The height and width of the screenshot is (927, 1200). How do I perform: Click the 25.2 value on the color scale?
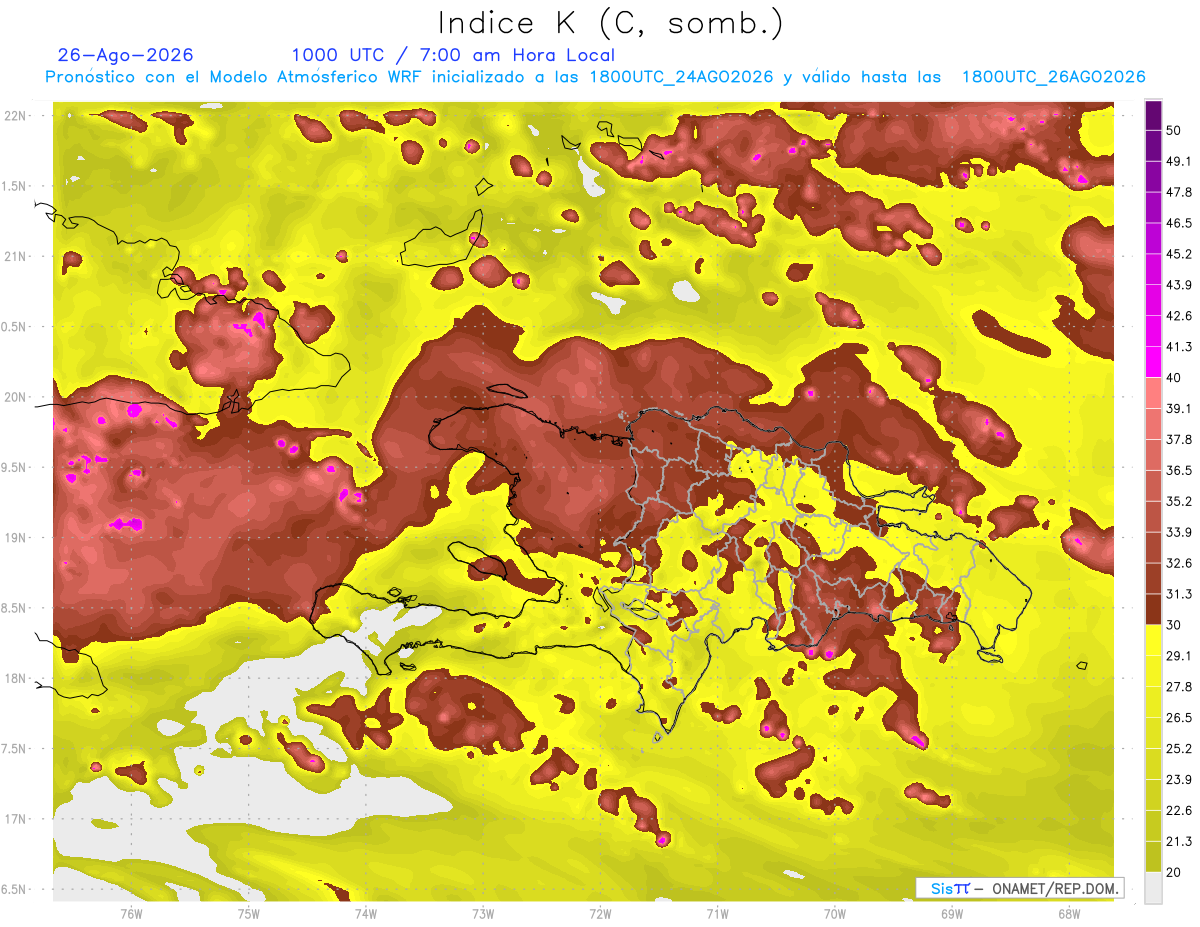click(1178, 749)
